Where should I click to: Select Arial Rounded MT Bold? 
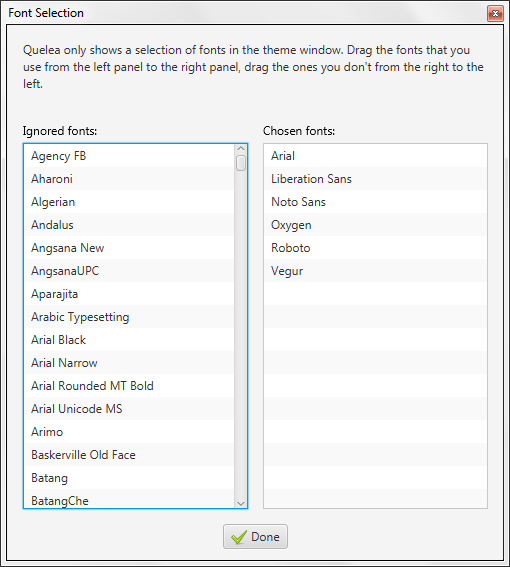[x=129, y=386]
